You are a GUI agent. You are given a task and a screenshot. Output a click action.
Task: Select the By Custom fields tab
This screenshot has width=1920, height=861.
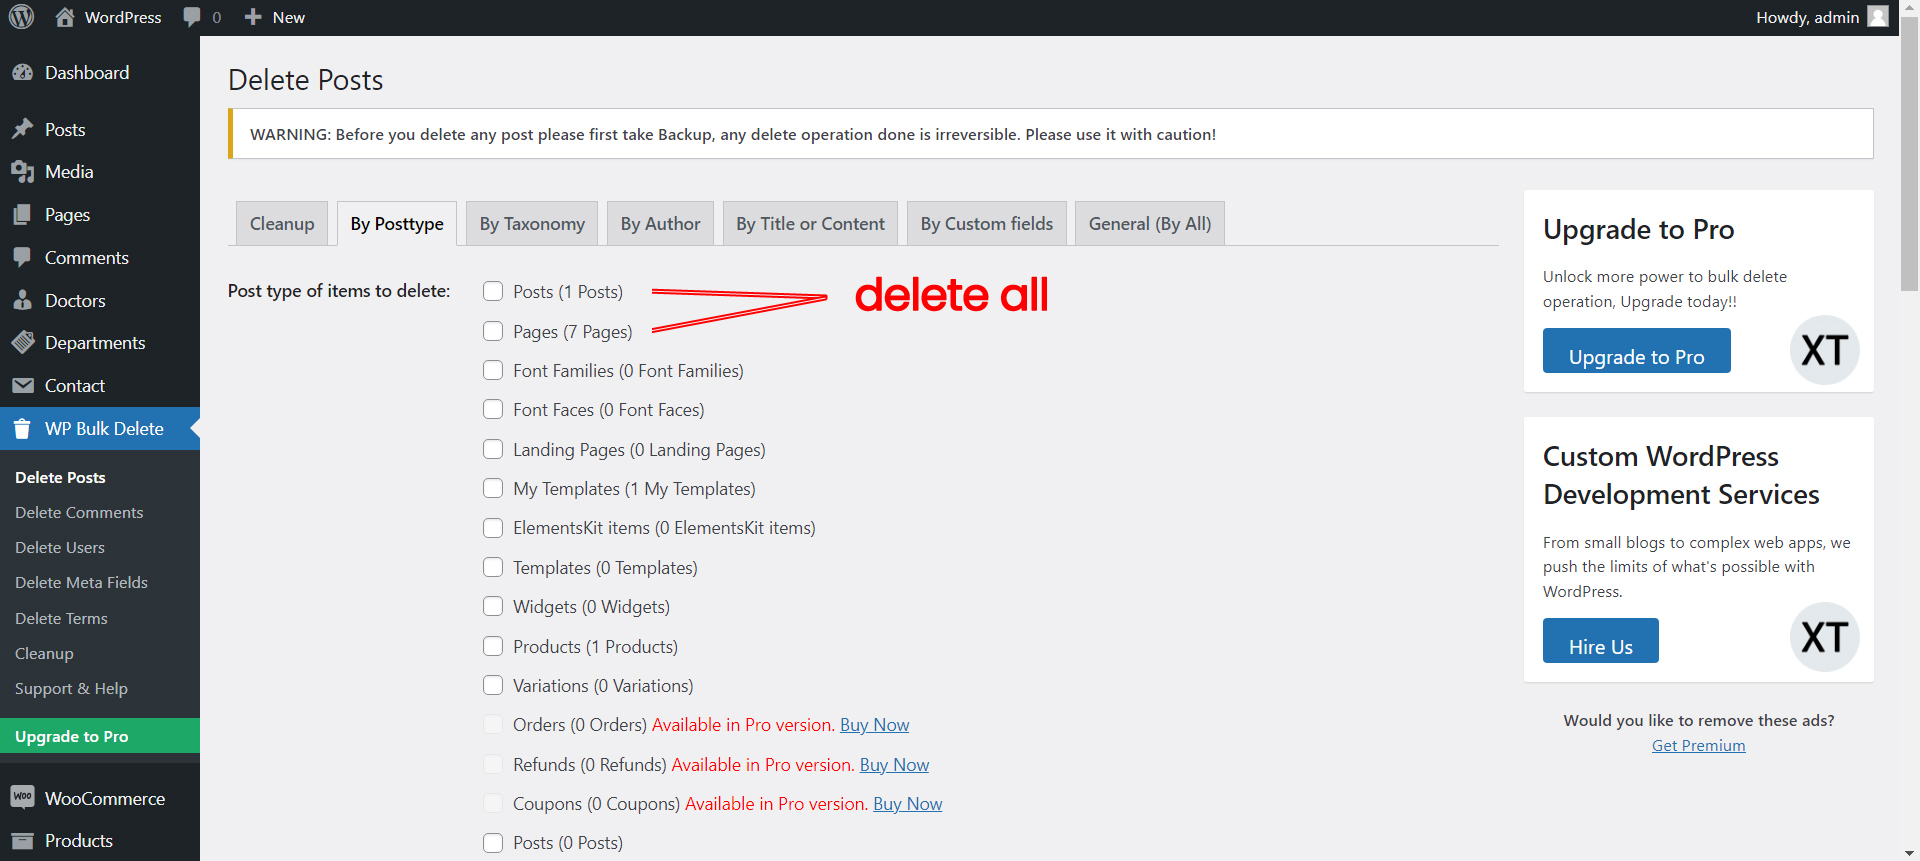[x=987, y=224]
